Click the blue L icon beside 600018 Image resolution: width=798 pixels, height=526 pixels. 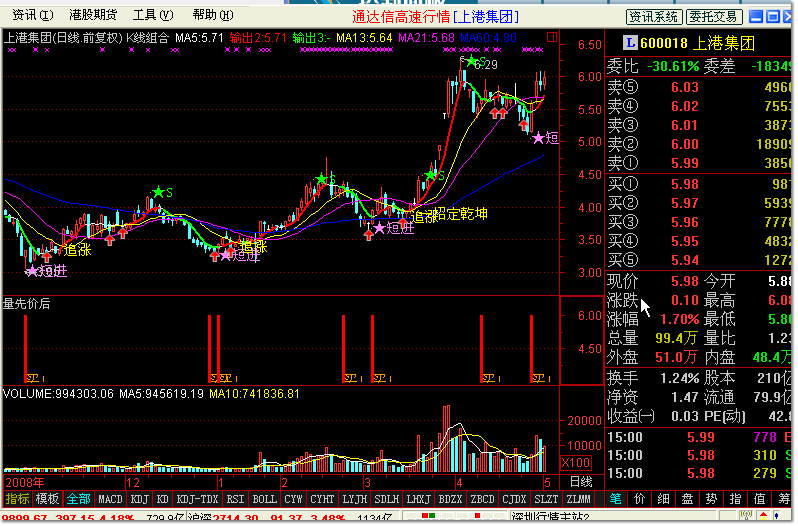[x=630, y=43]
